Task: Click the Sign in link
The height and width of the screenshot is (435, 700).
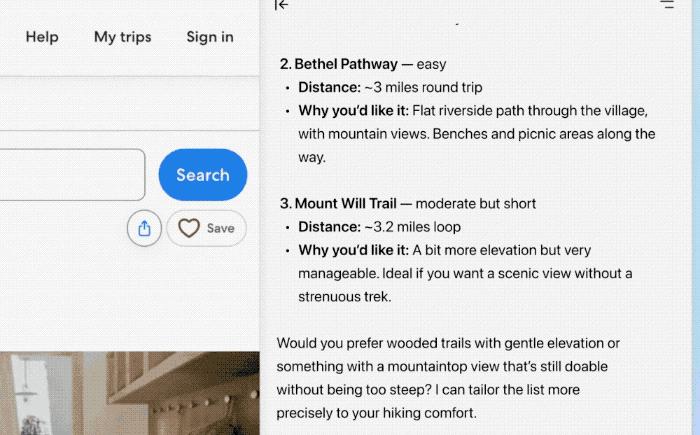Action: [x=210, y=37]
